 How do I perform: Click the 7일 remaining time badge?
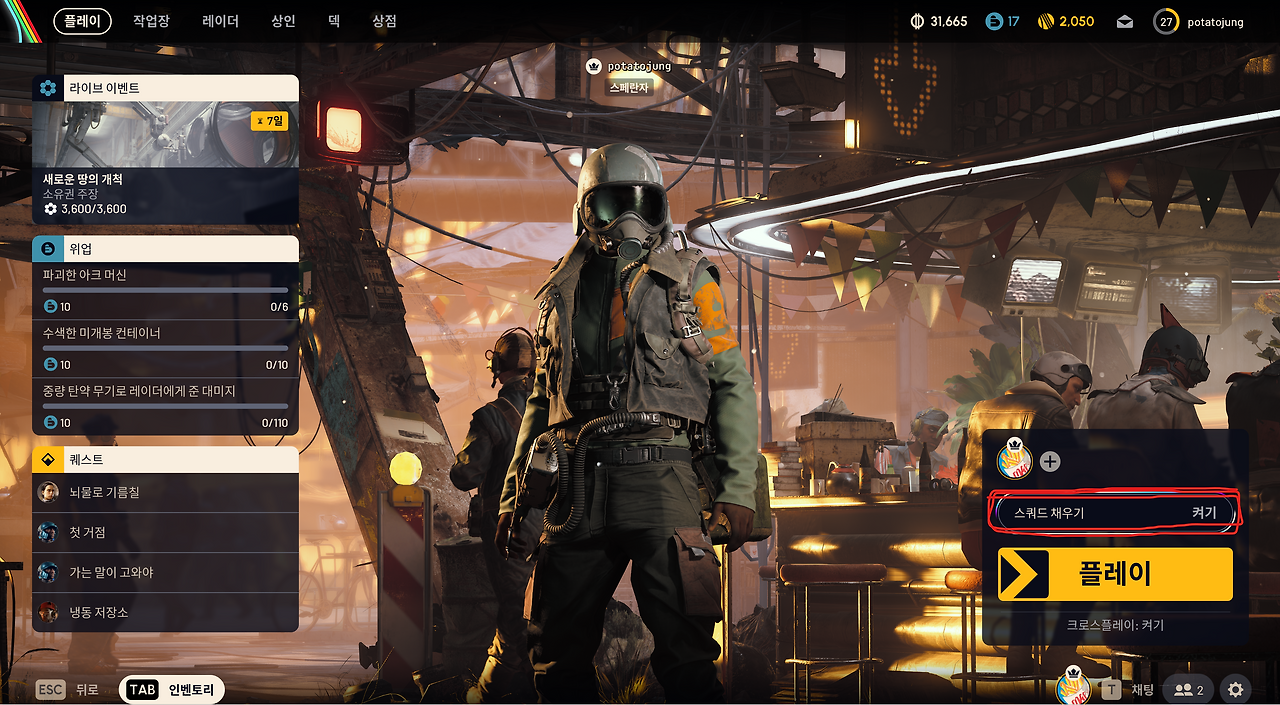270,121
